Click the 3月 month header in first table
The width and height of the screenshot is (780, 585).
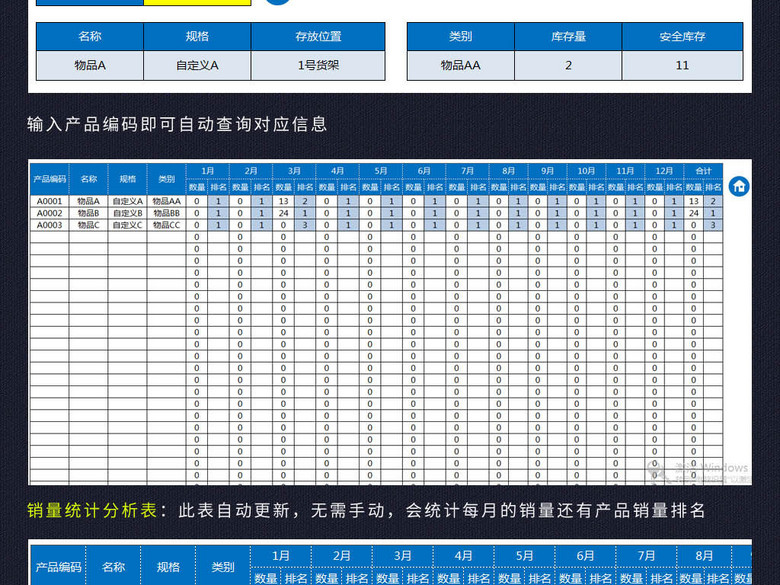click(294, 171)
